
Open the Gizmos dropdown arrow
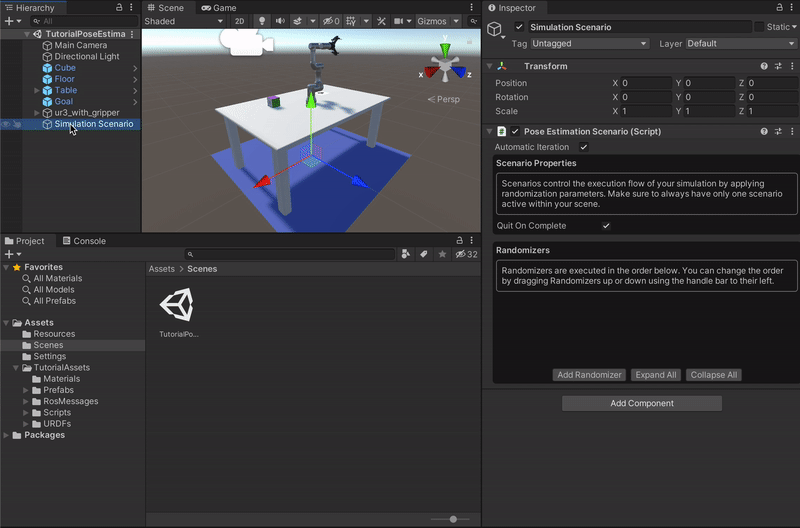[x=456, y=21]
